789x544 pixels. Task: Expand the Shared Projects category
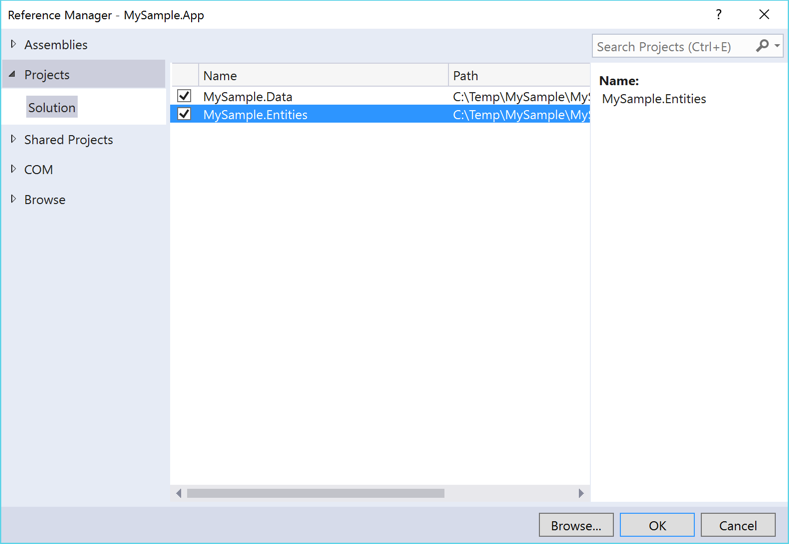coord(13,140)
